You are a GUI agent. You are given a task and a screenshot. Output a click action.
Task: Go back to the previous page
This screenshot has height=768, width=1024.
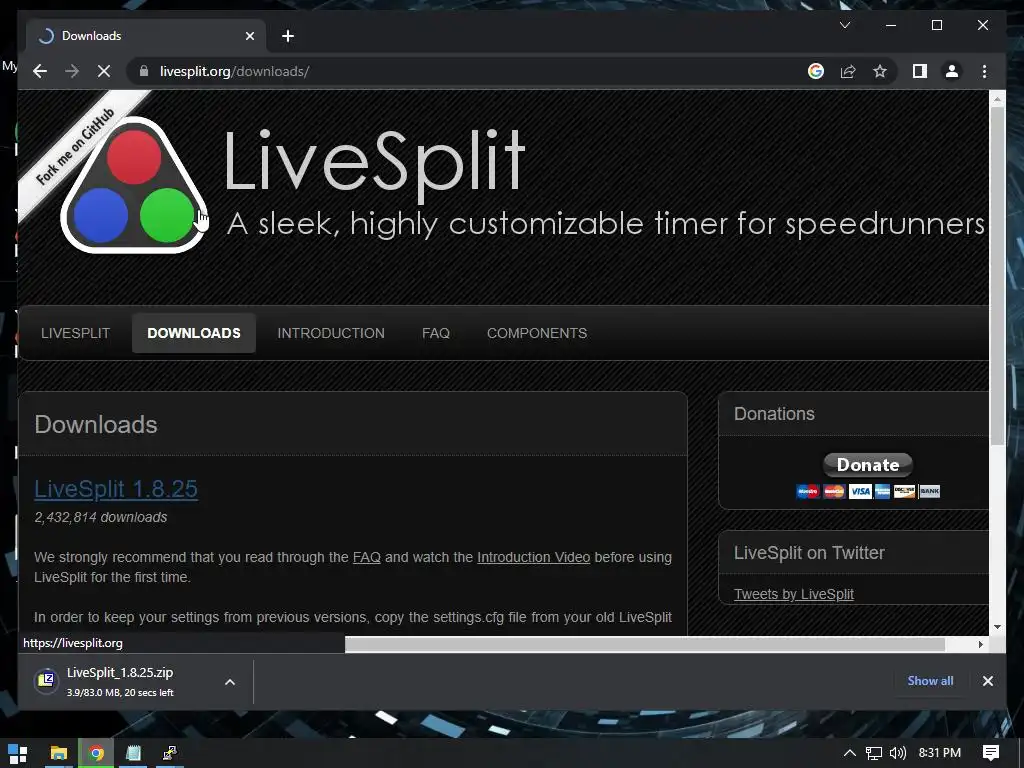pos(40,71)
